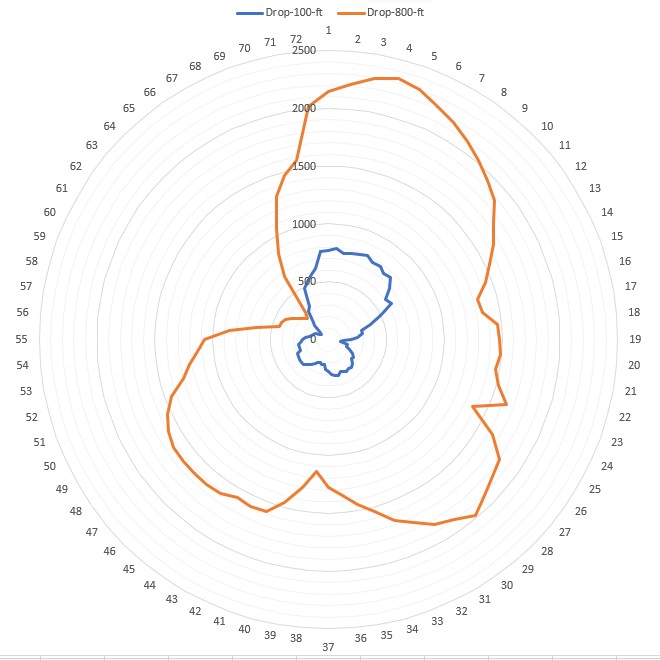Select category label 28 on the radar axis
The image size is (660, 660).
547,552
